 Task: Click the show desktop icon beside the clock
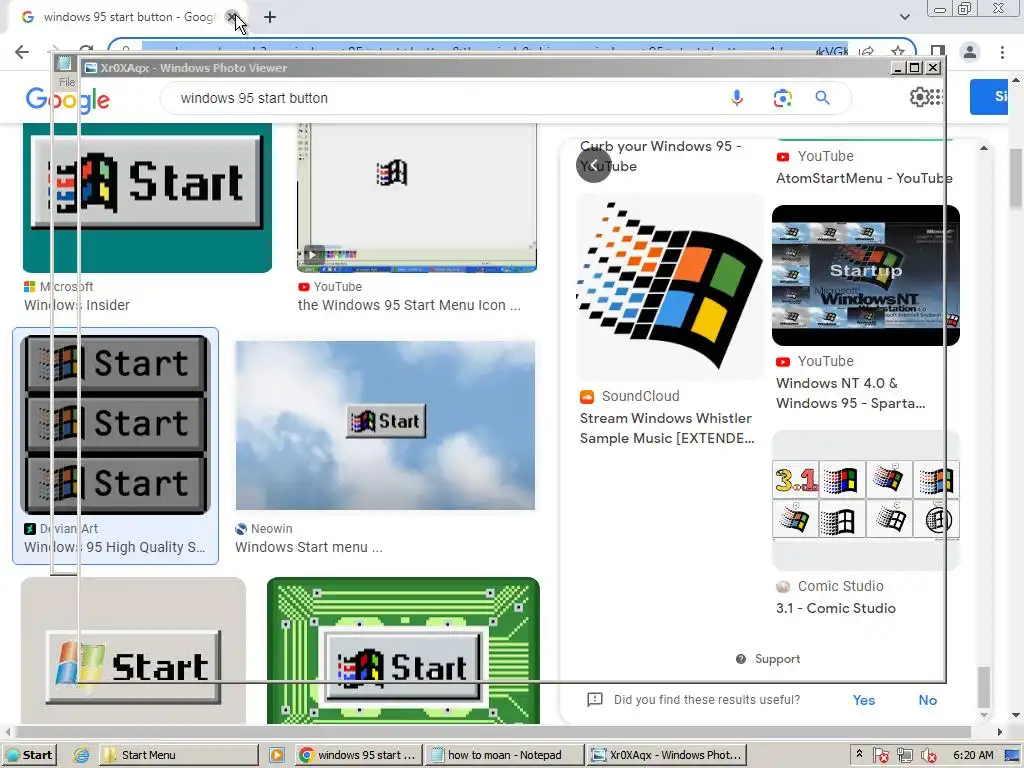click(x=1012, y=756)
